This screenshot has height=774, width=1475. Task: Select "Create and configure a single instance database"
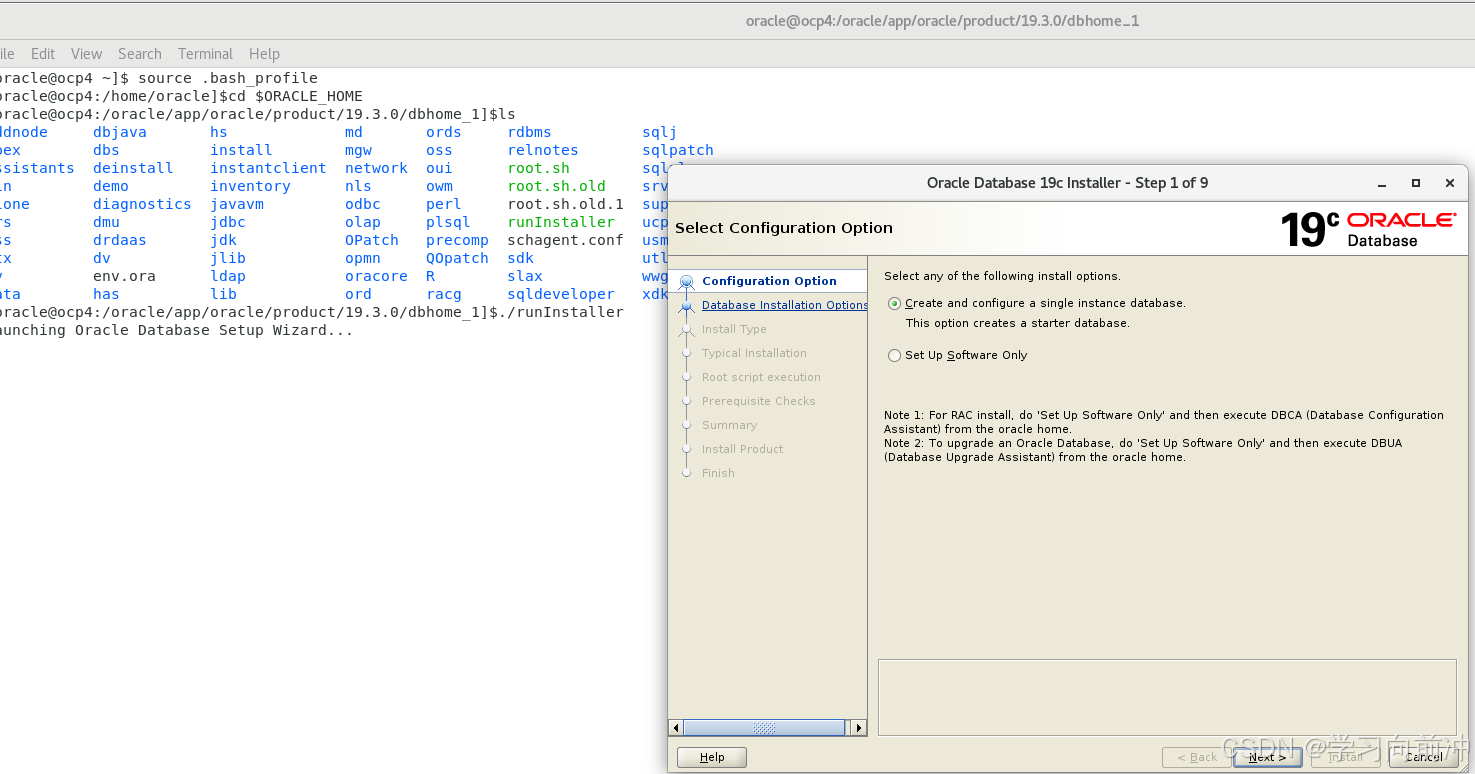pyautogui.click(x=894, y=304)
